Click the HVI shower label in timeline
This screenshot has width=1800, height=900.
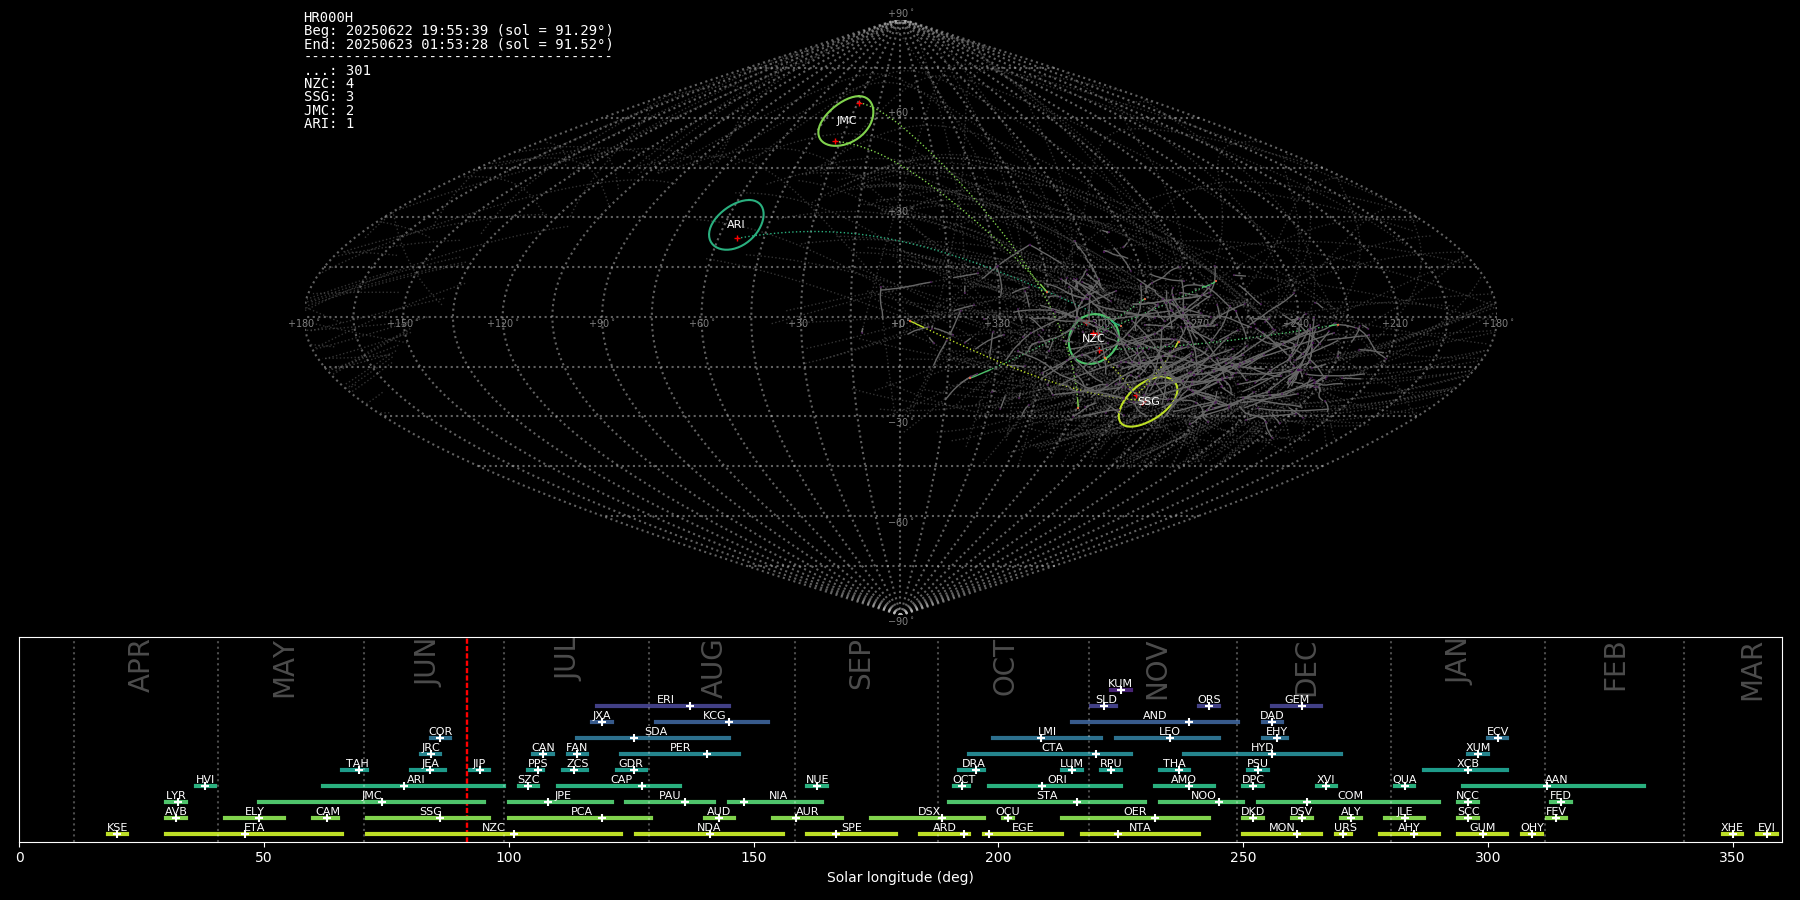[x=205, y=779]
